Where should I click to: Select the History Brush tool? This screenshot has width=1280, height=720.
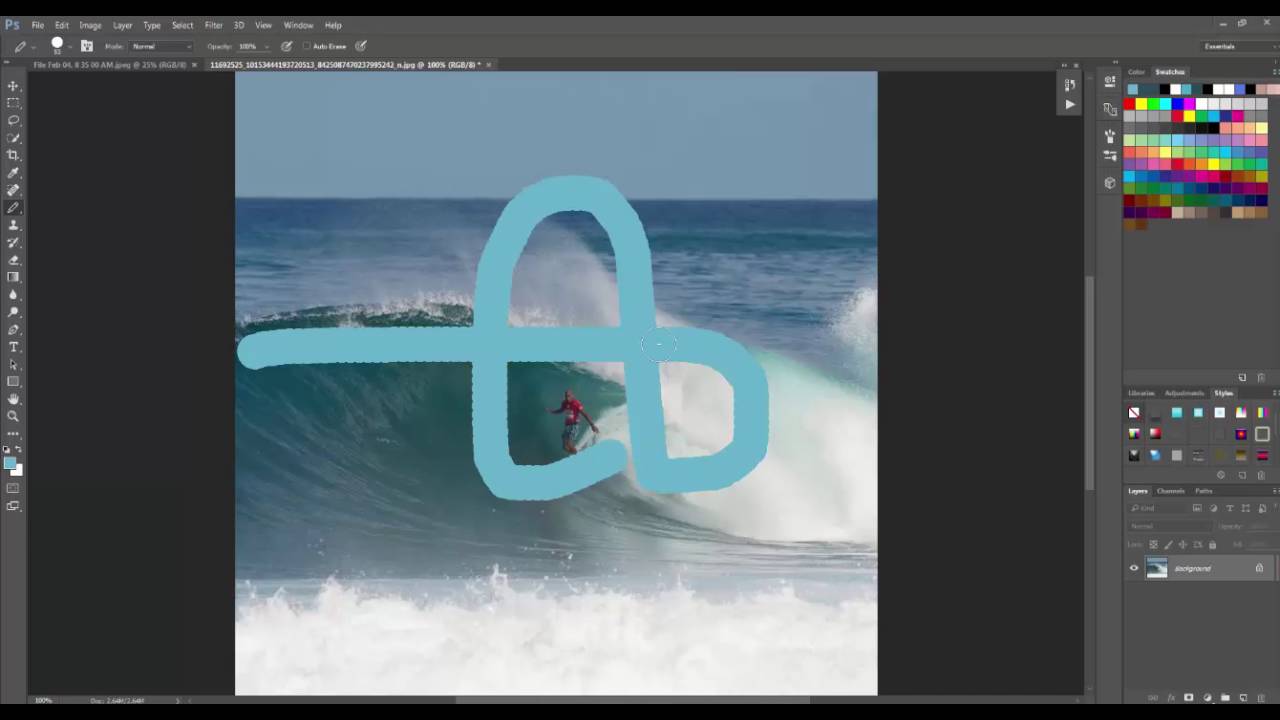13,242
